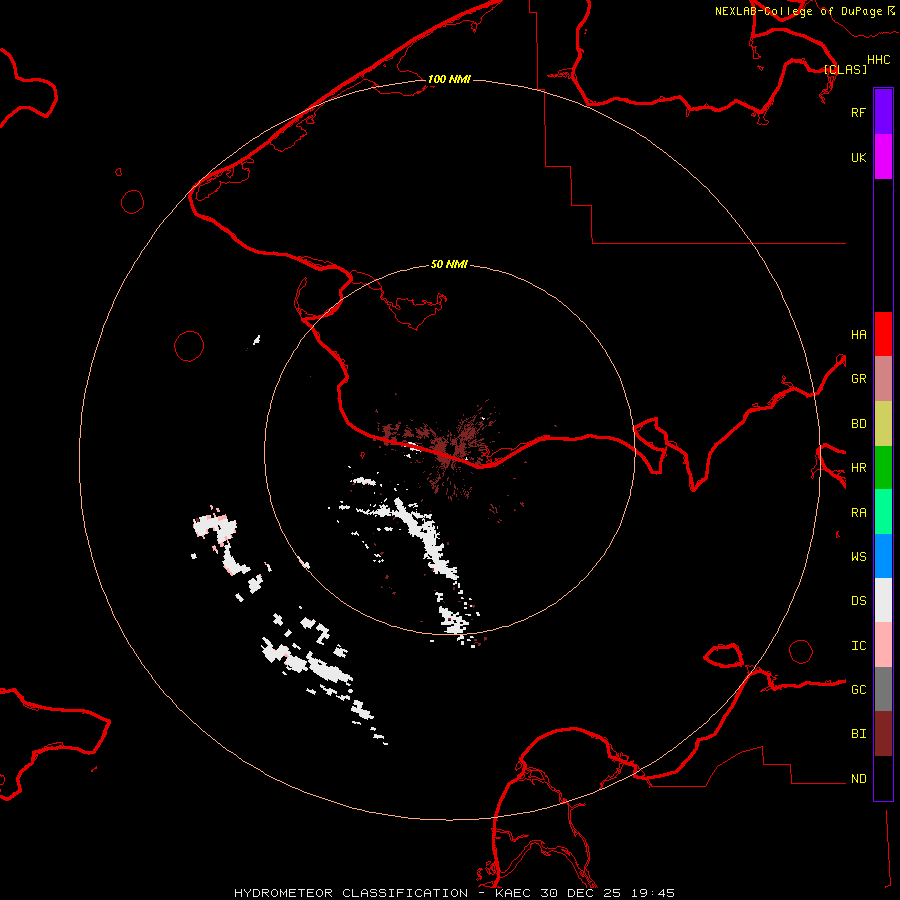Click the WS blue legend swatch

[883, 556]
